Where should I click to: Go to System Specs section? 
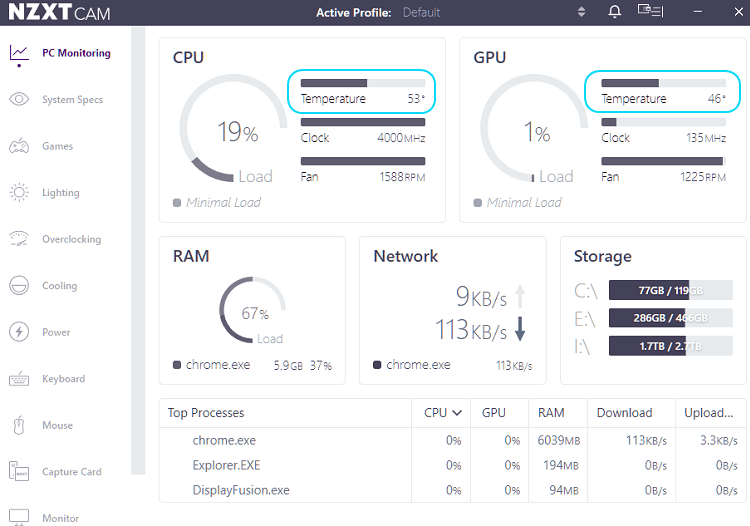tap(72, 99)
